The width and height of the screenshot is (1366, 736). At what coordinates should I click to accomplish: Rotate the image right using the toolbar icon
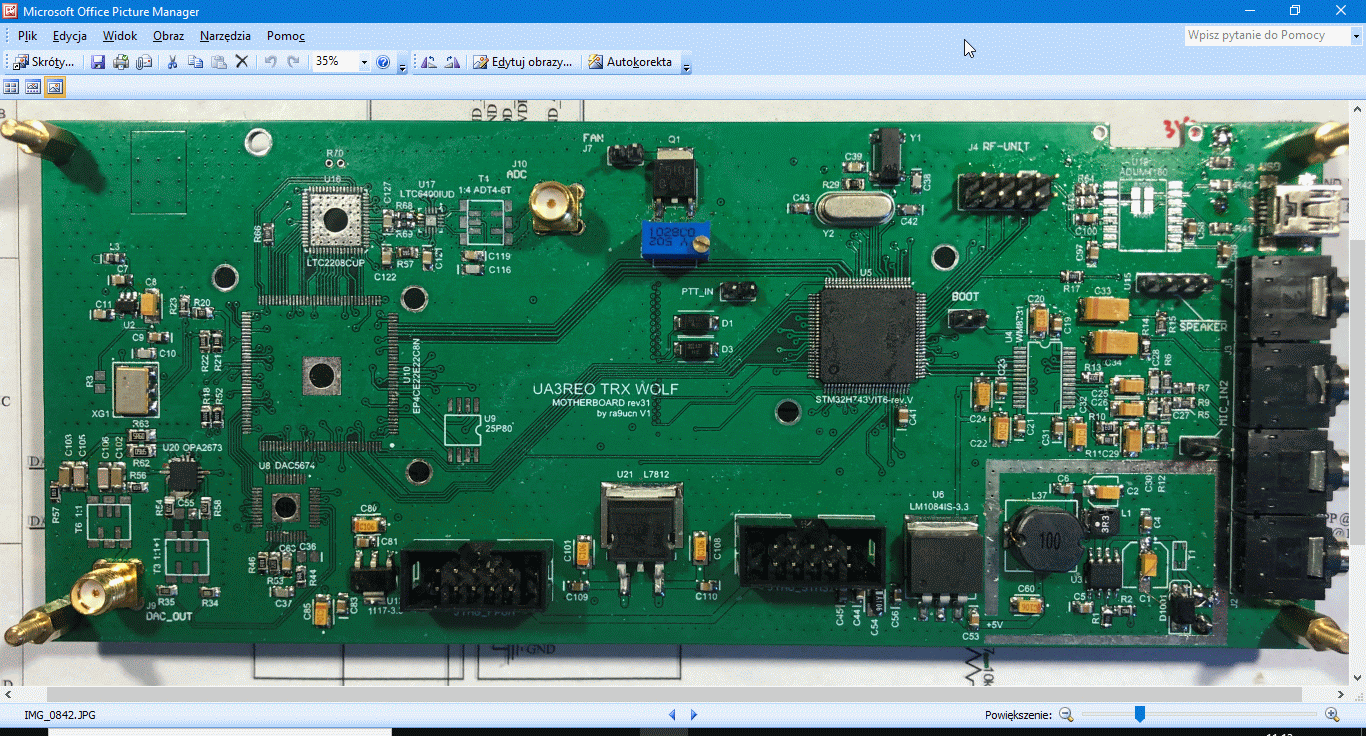click(x=452, y=62)
